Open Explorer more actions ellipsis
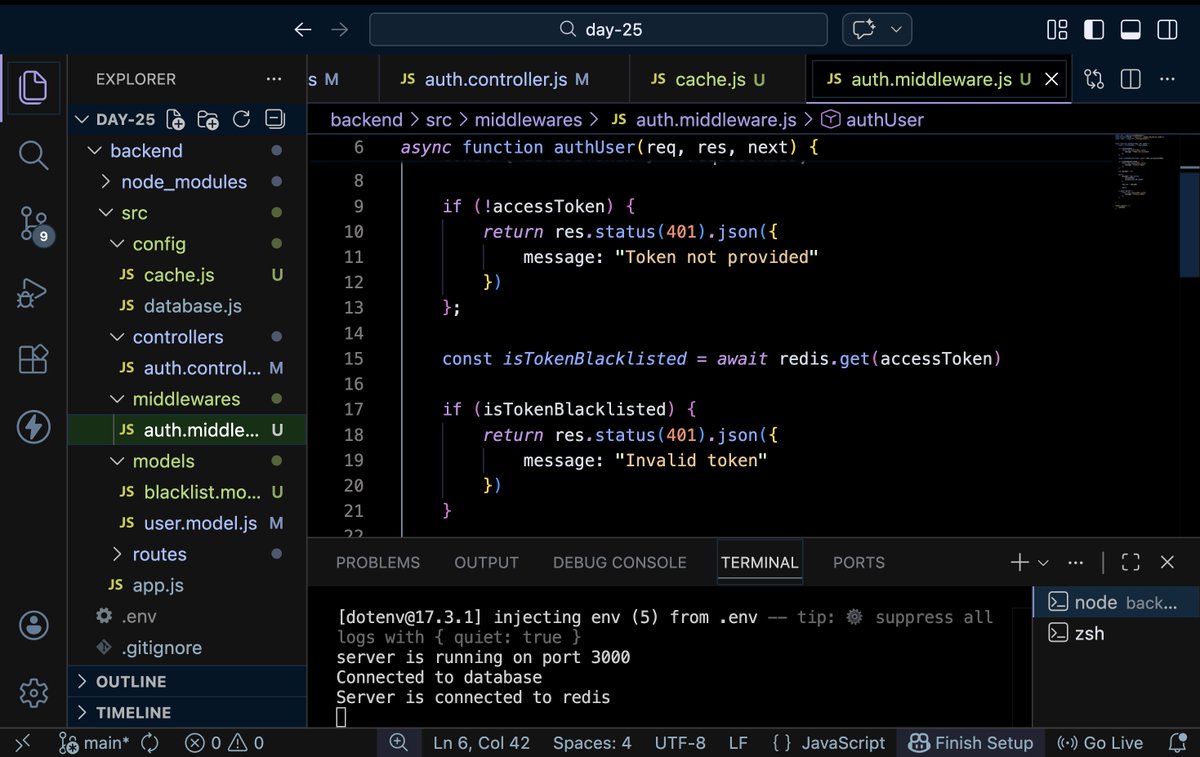Image resolution: width=1200 pixels, height=757 pixels. 274,79
